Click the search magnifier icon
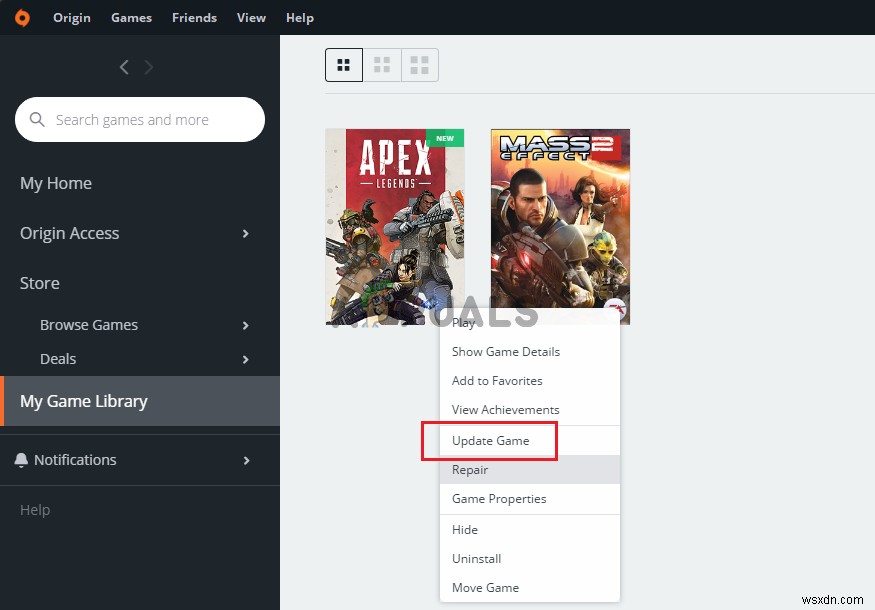The width and height of the screenshot is (875, 610). [x=38, y=119]
